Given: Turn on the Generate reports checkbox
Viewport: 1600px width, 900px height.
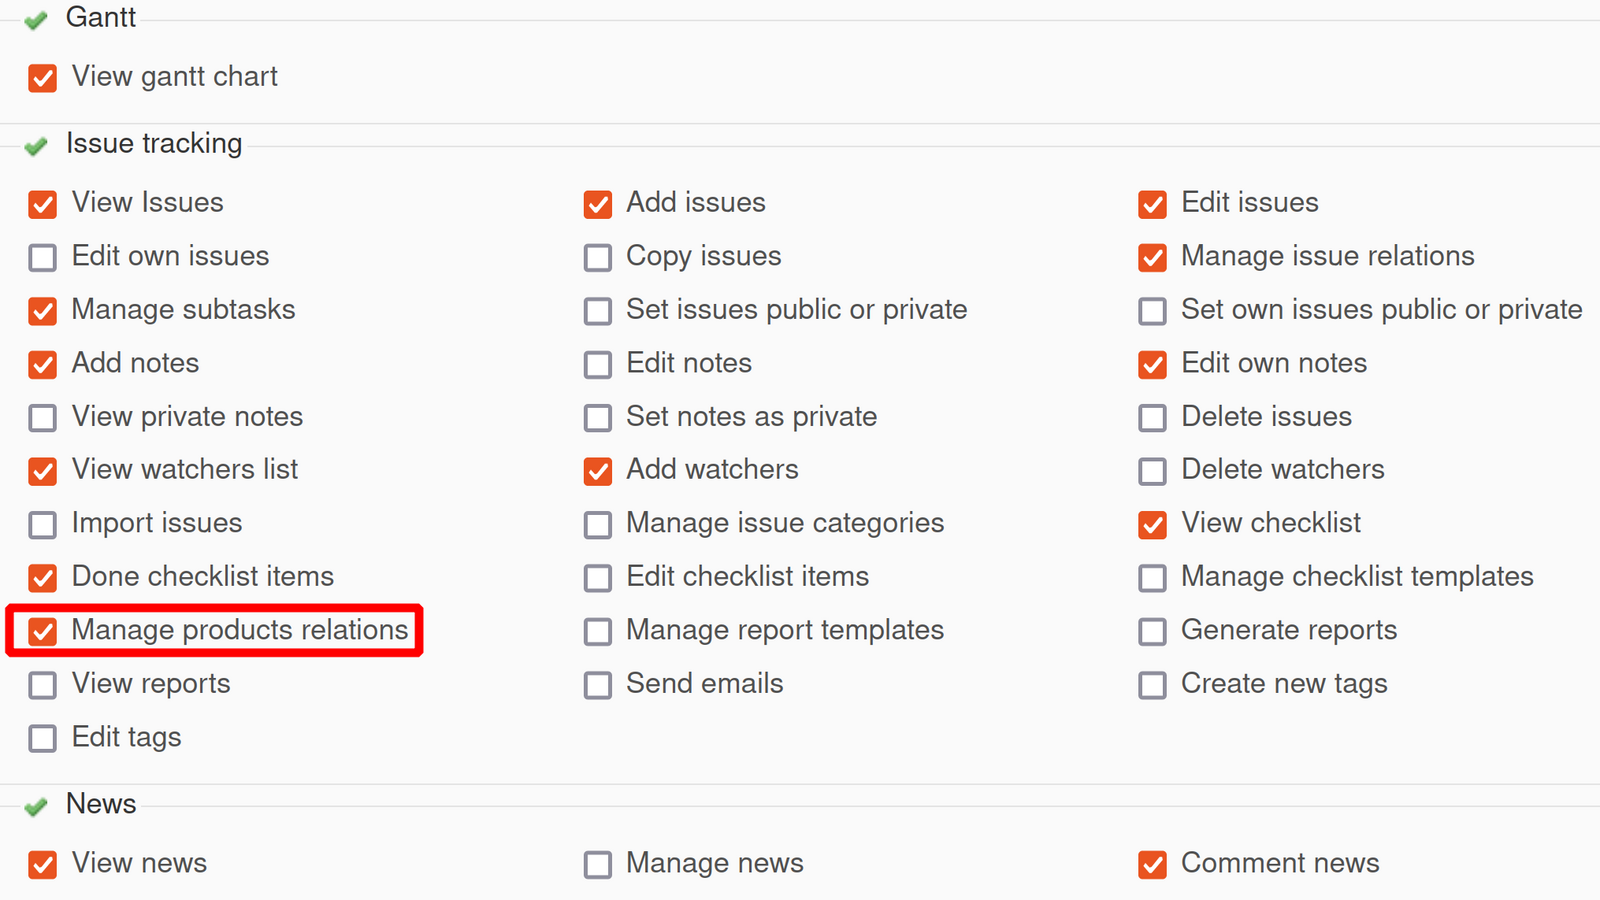Looking at the screenshot, I should [x=1152, y=631].
